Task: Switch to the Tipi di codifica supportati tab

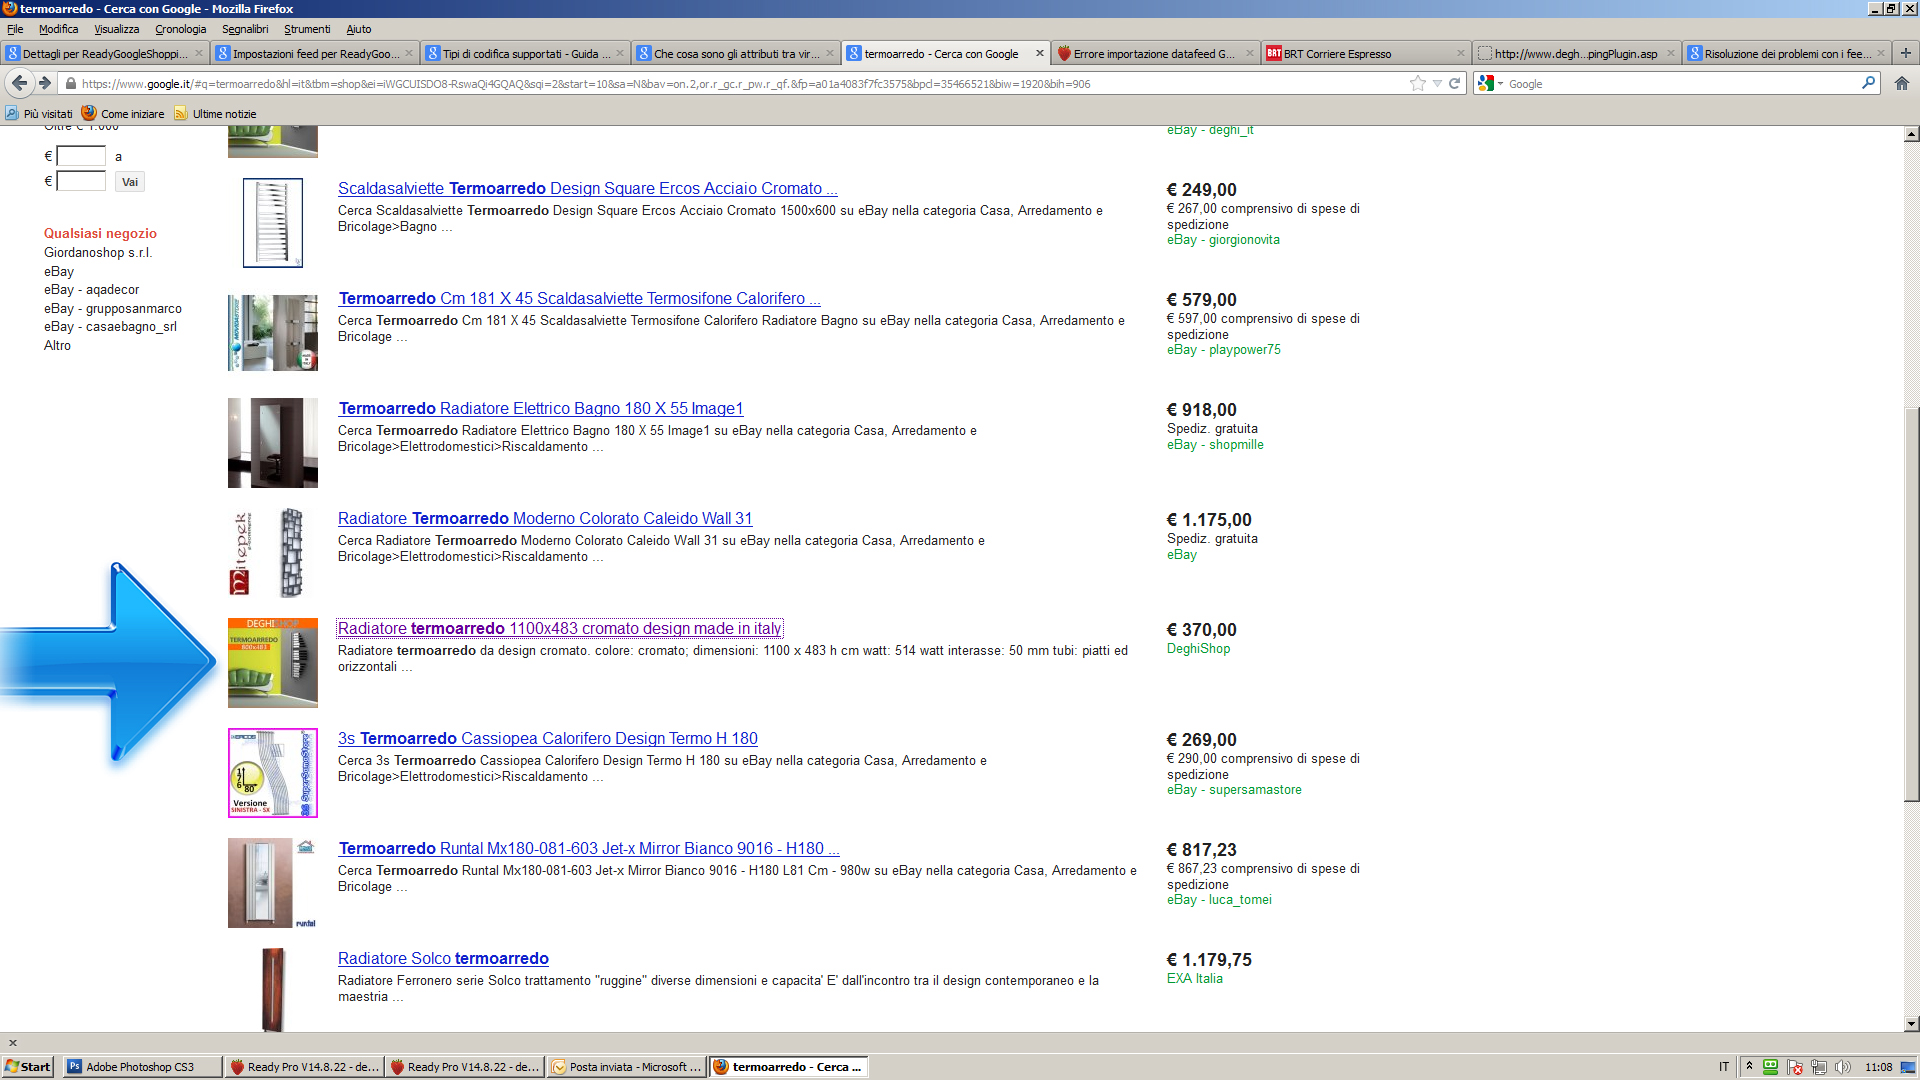Action: [x=524, y=53]
